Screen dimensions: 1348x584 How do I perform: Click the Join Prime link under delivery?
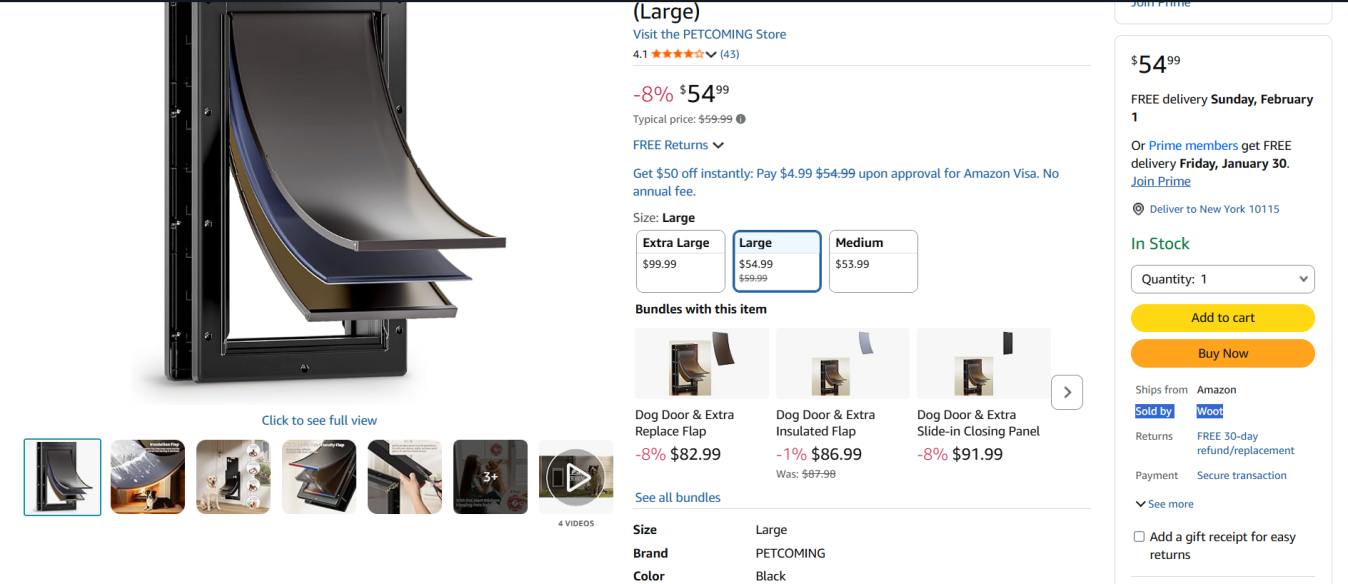pos(1160,181)
